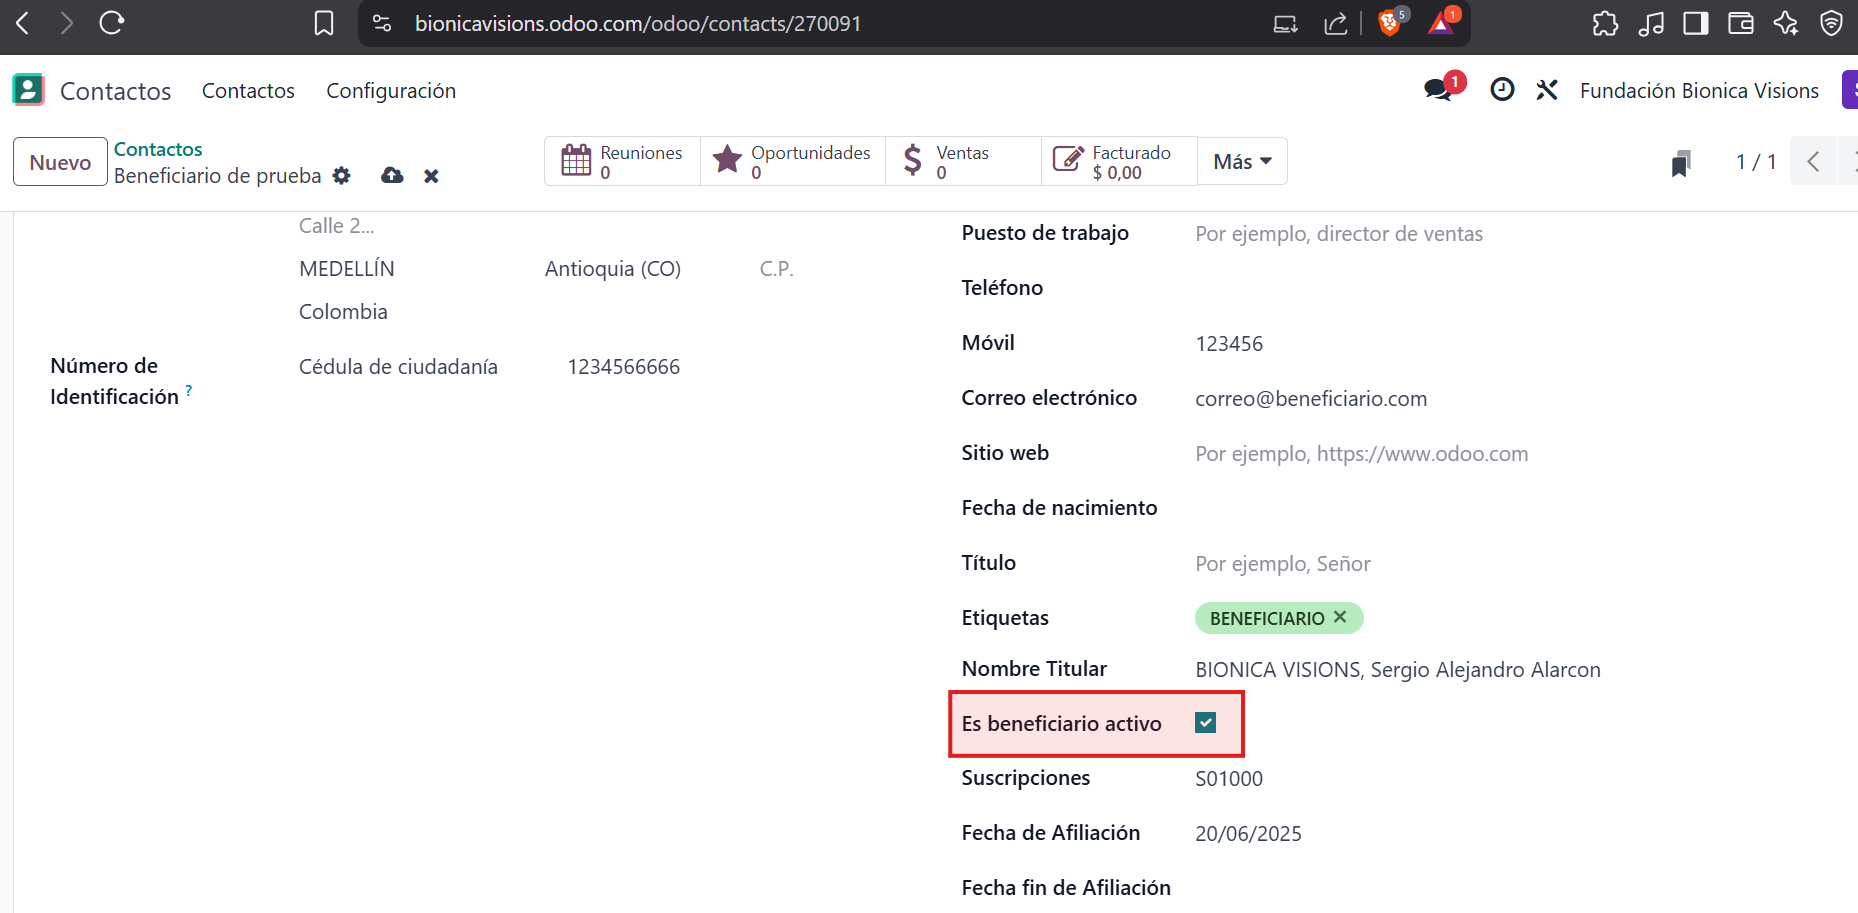Uncheck Es beneficiario activo checkbox
This screenshot has height=913, width=1858.
[1205, 723]
